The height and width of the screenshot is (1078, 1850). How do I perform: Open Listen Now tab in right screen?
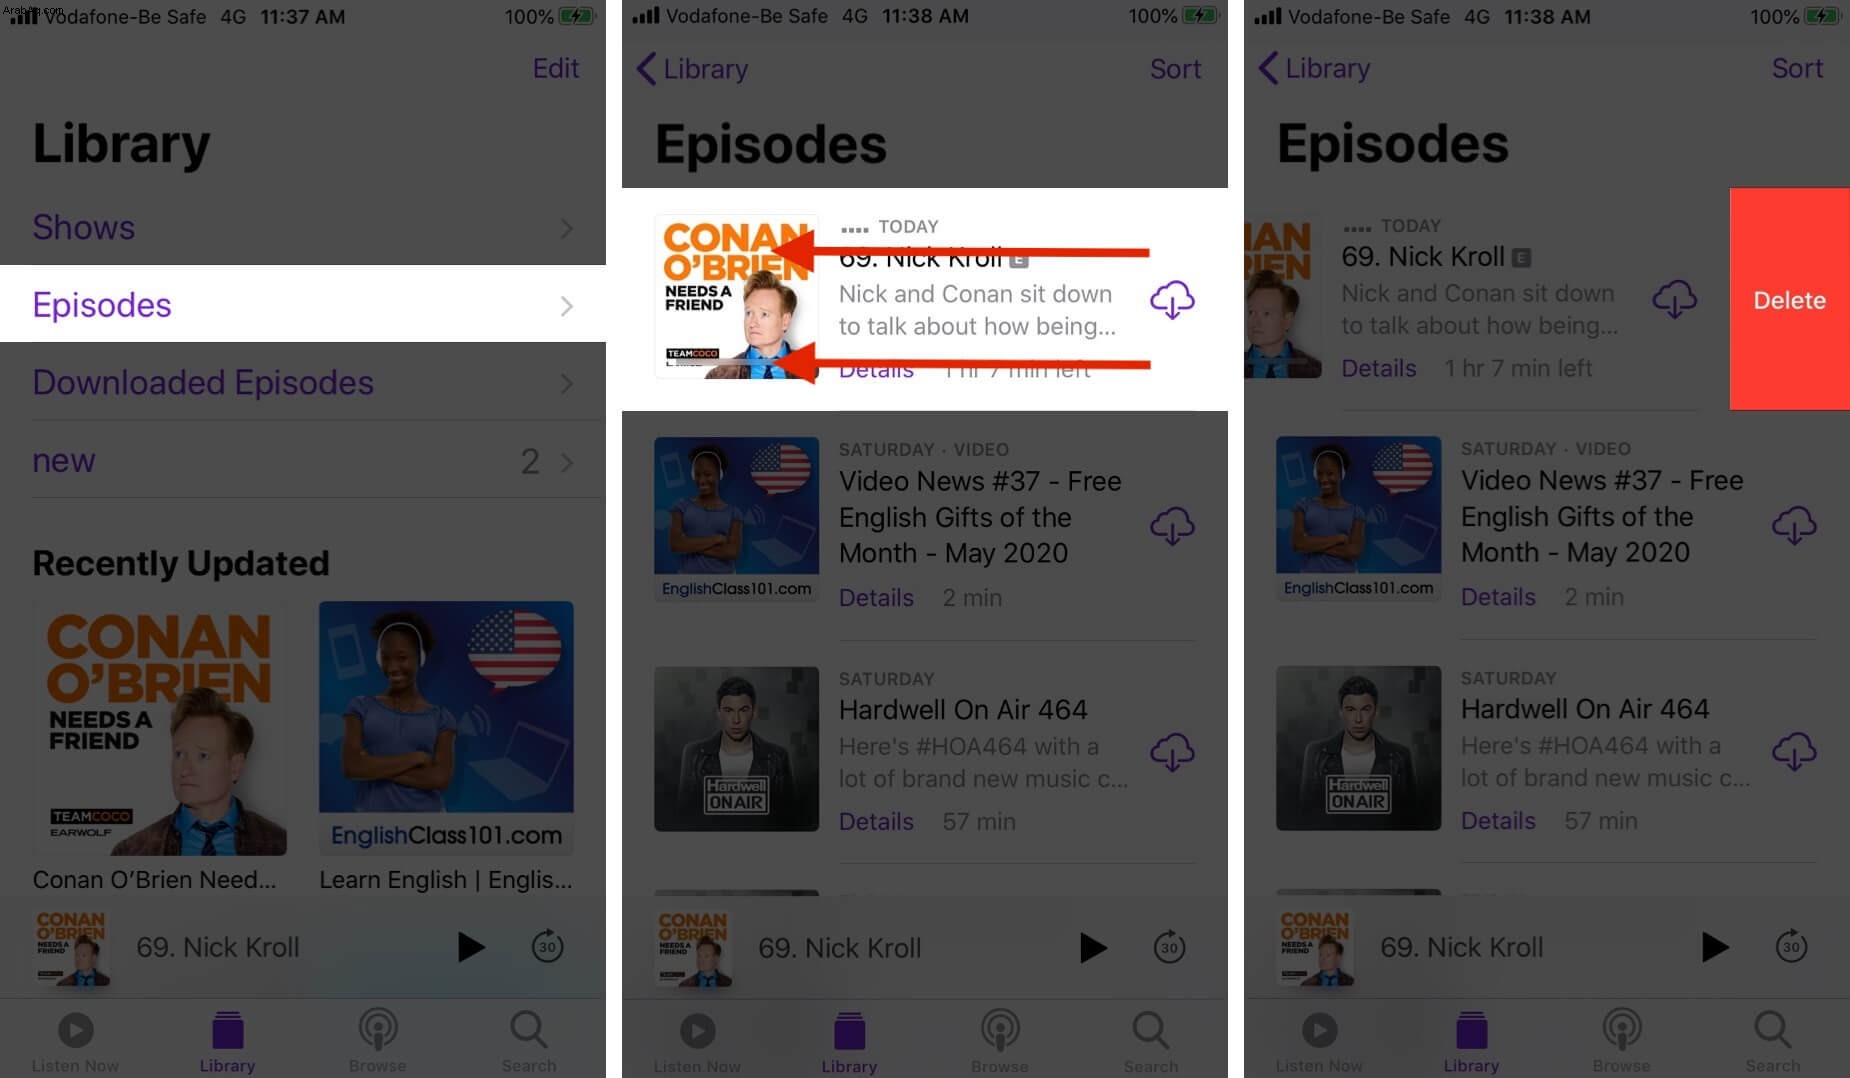coord(1319,1042)
